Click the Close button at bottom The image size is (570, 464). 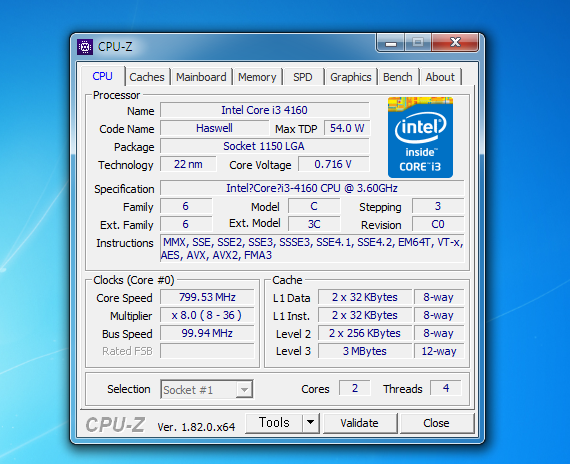point(436,423)
